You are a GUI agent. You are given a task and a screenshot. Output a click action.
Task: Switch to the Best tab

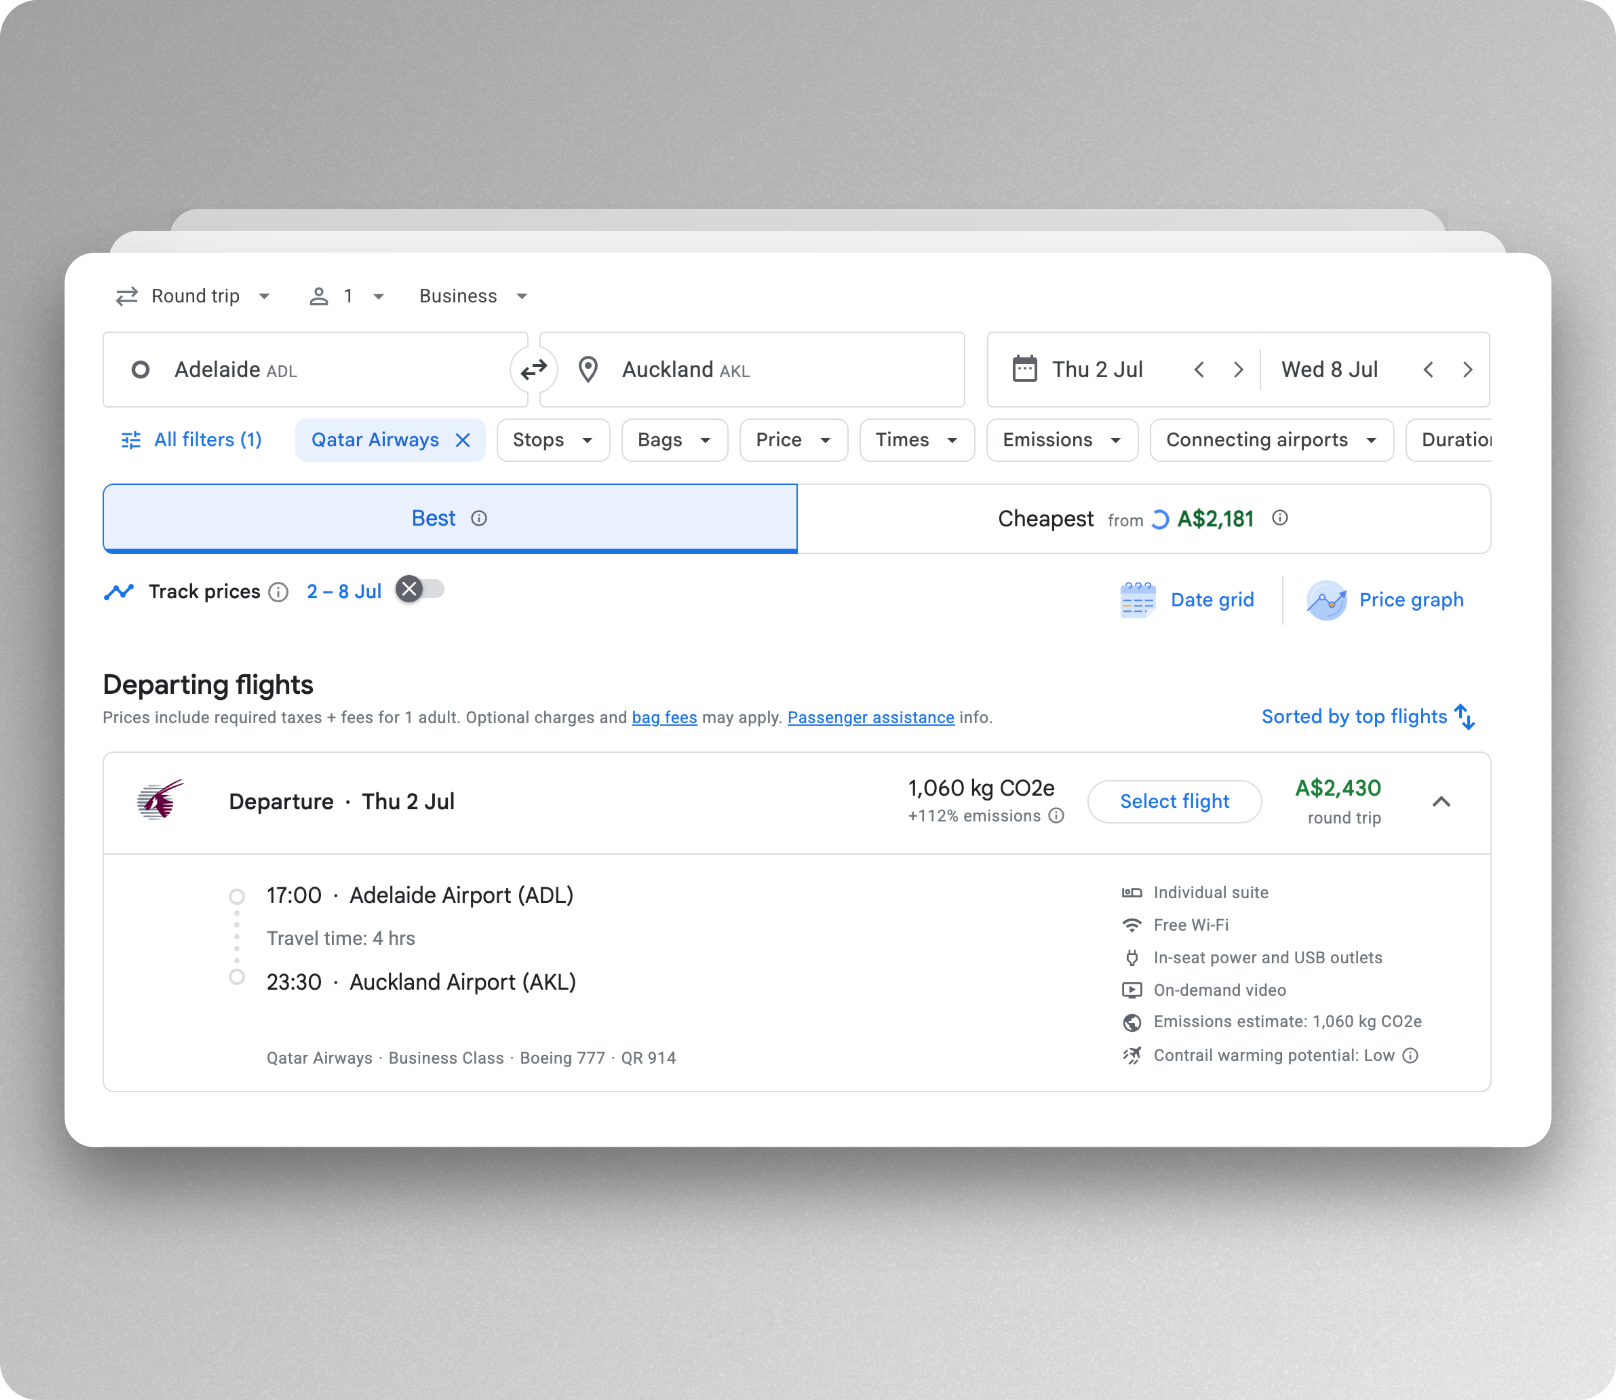pos(450,518)
